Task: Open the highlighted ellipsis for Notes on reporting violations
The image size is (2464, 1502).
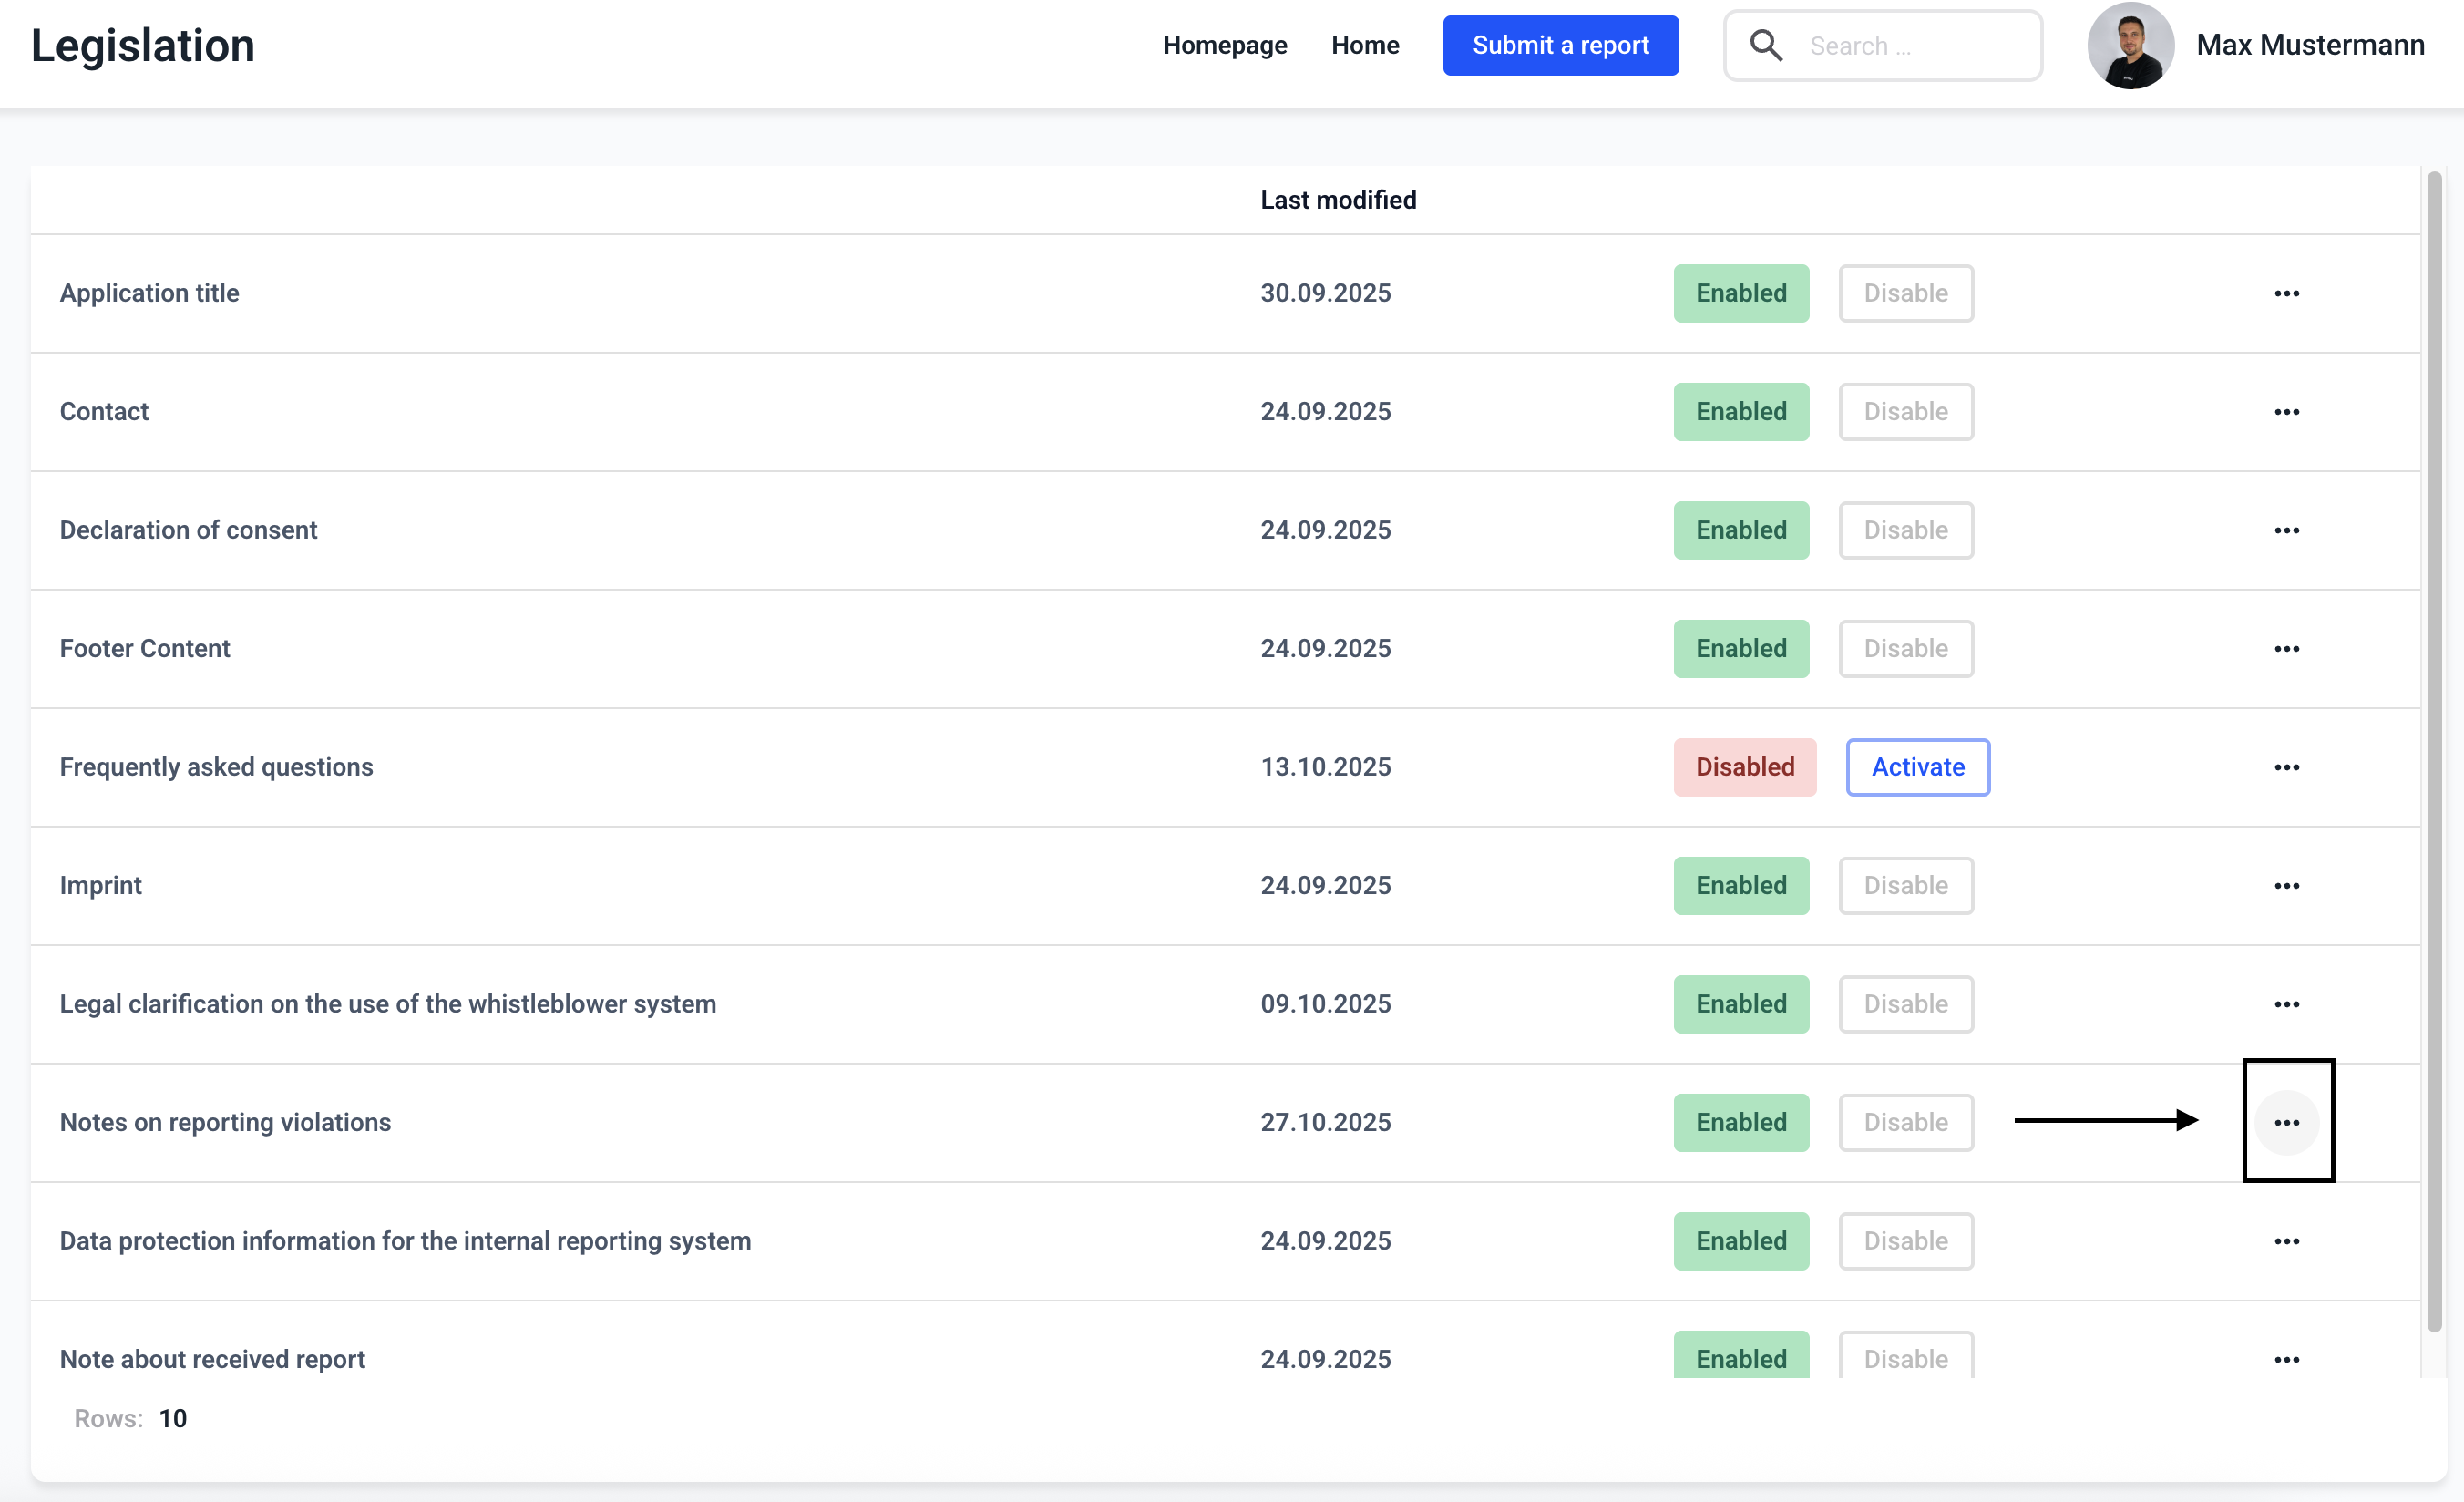Action: point(2286,1122)
